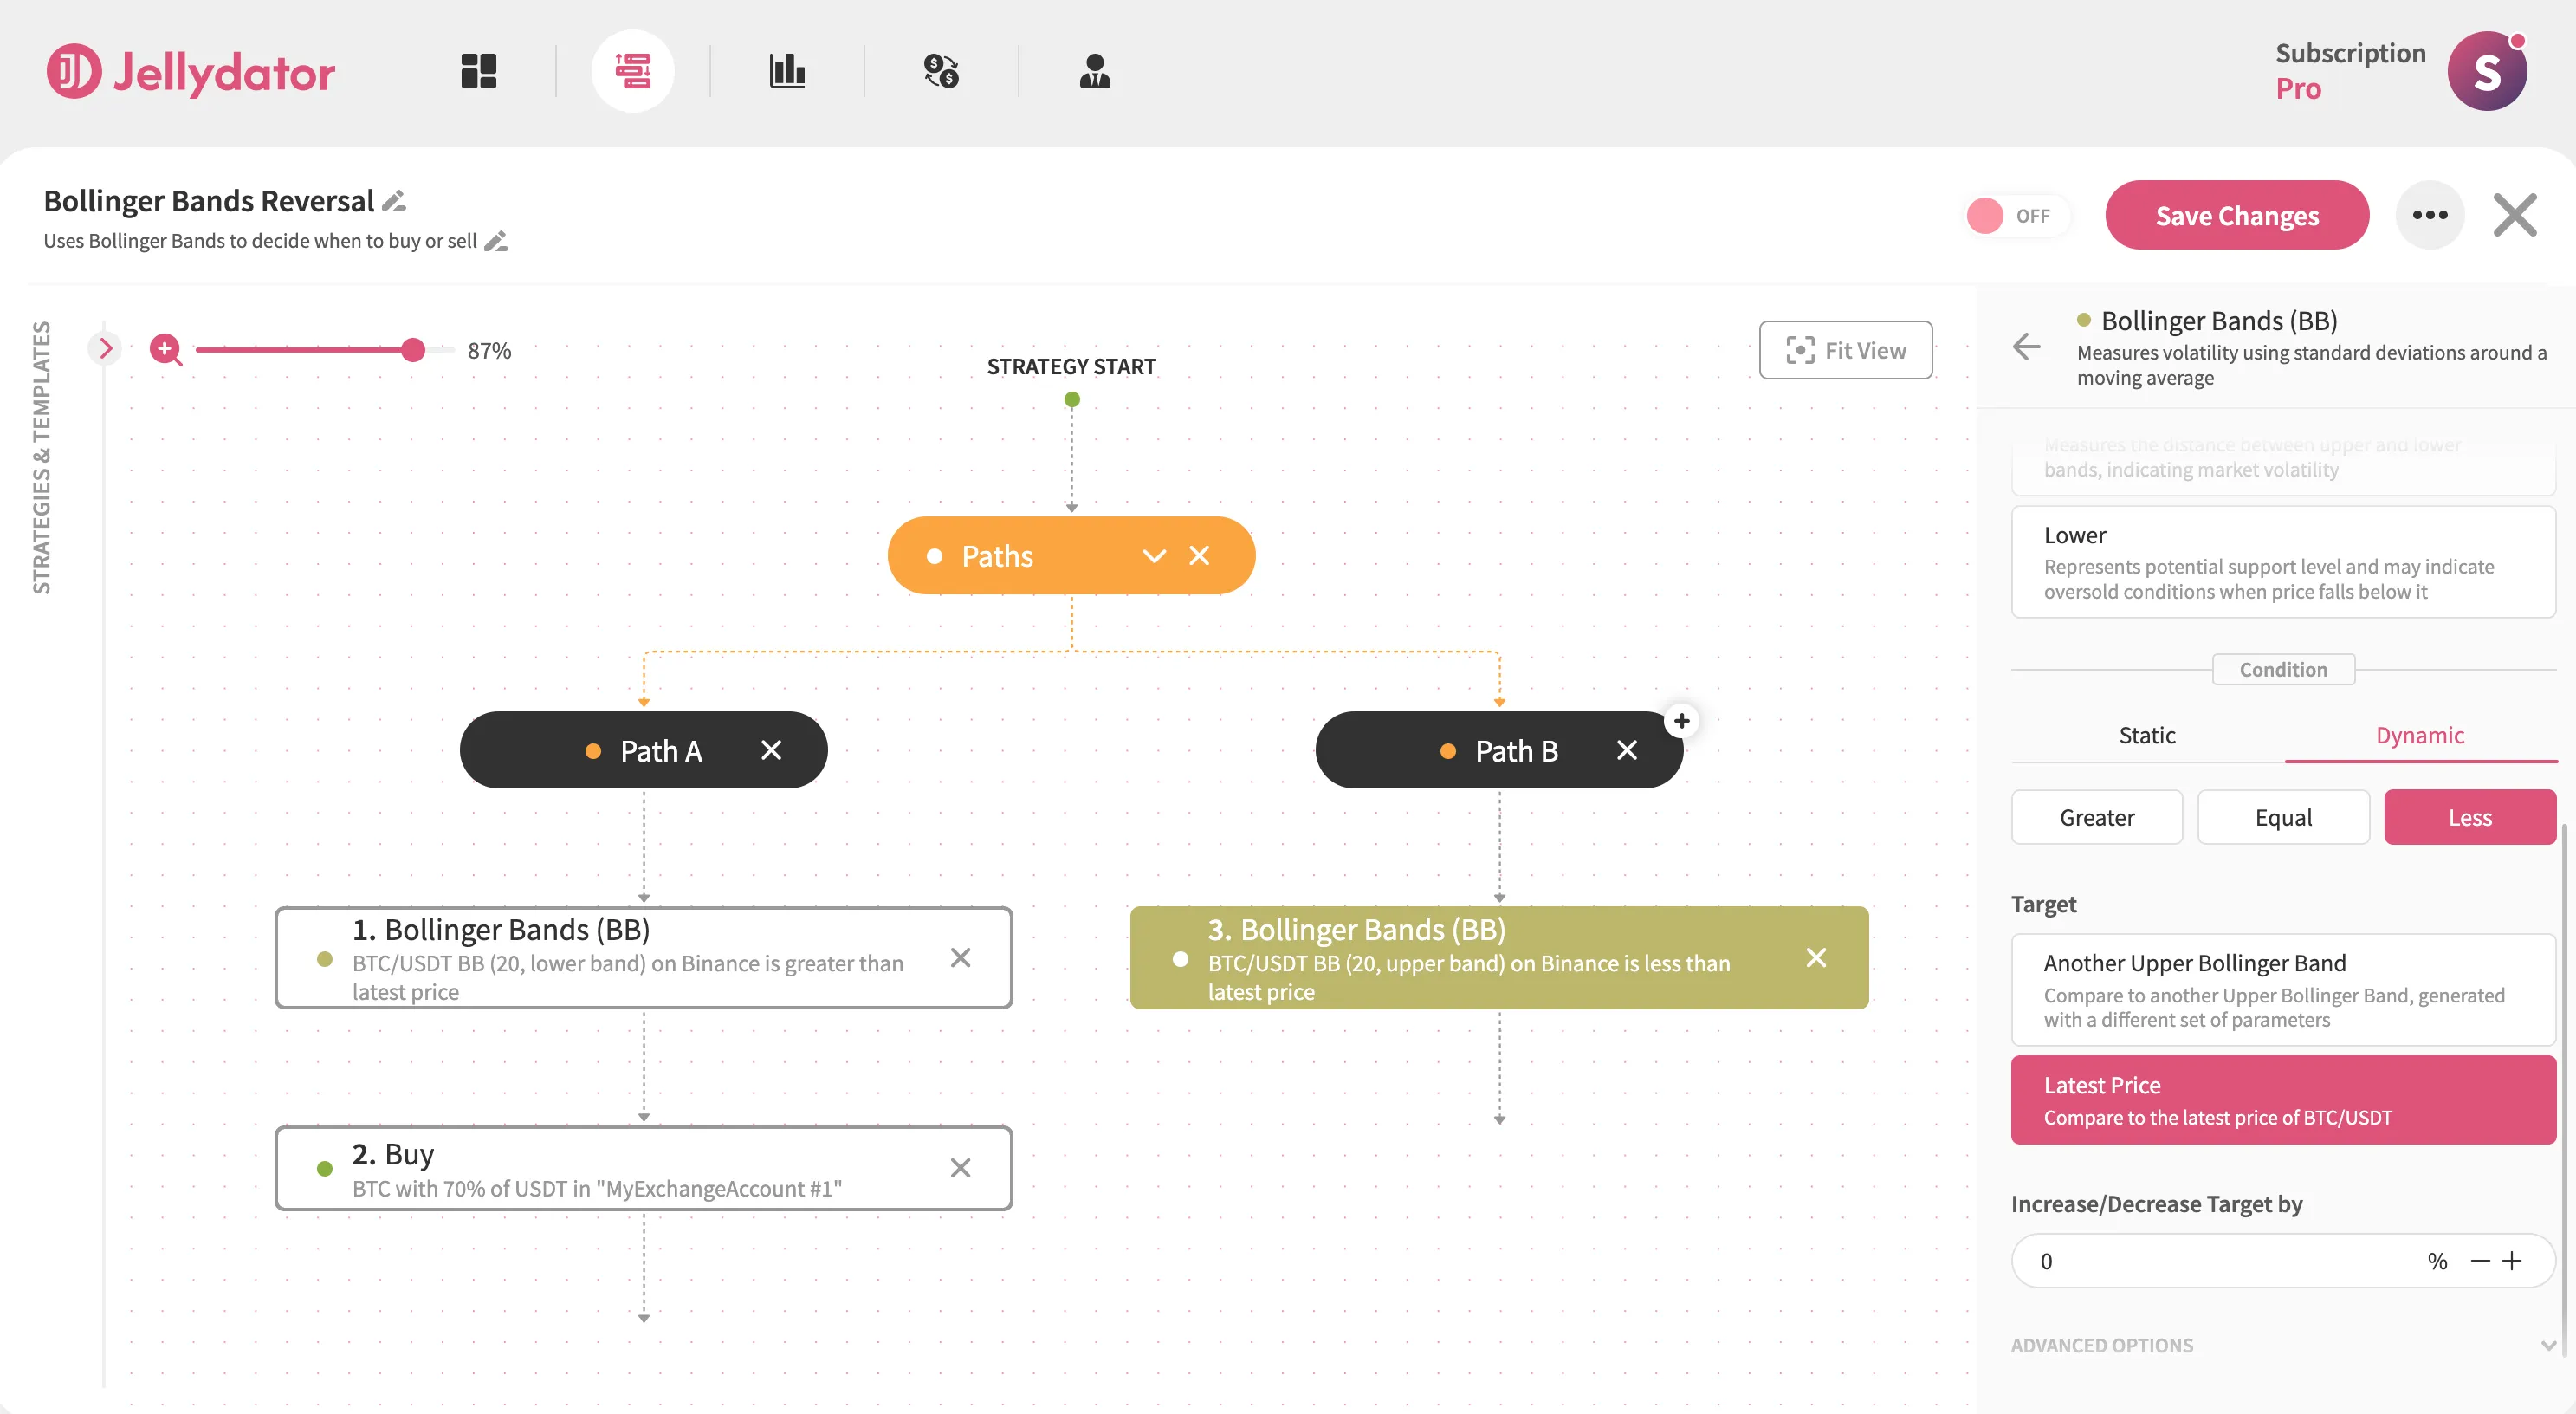Screen dimensions: 2576x1414
Task: Open the dashboard grid icon
Action: point(478,71)
